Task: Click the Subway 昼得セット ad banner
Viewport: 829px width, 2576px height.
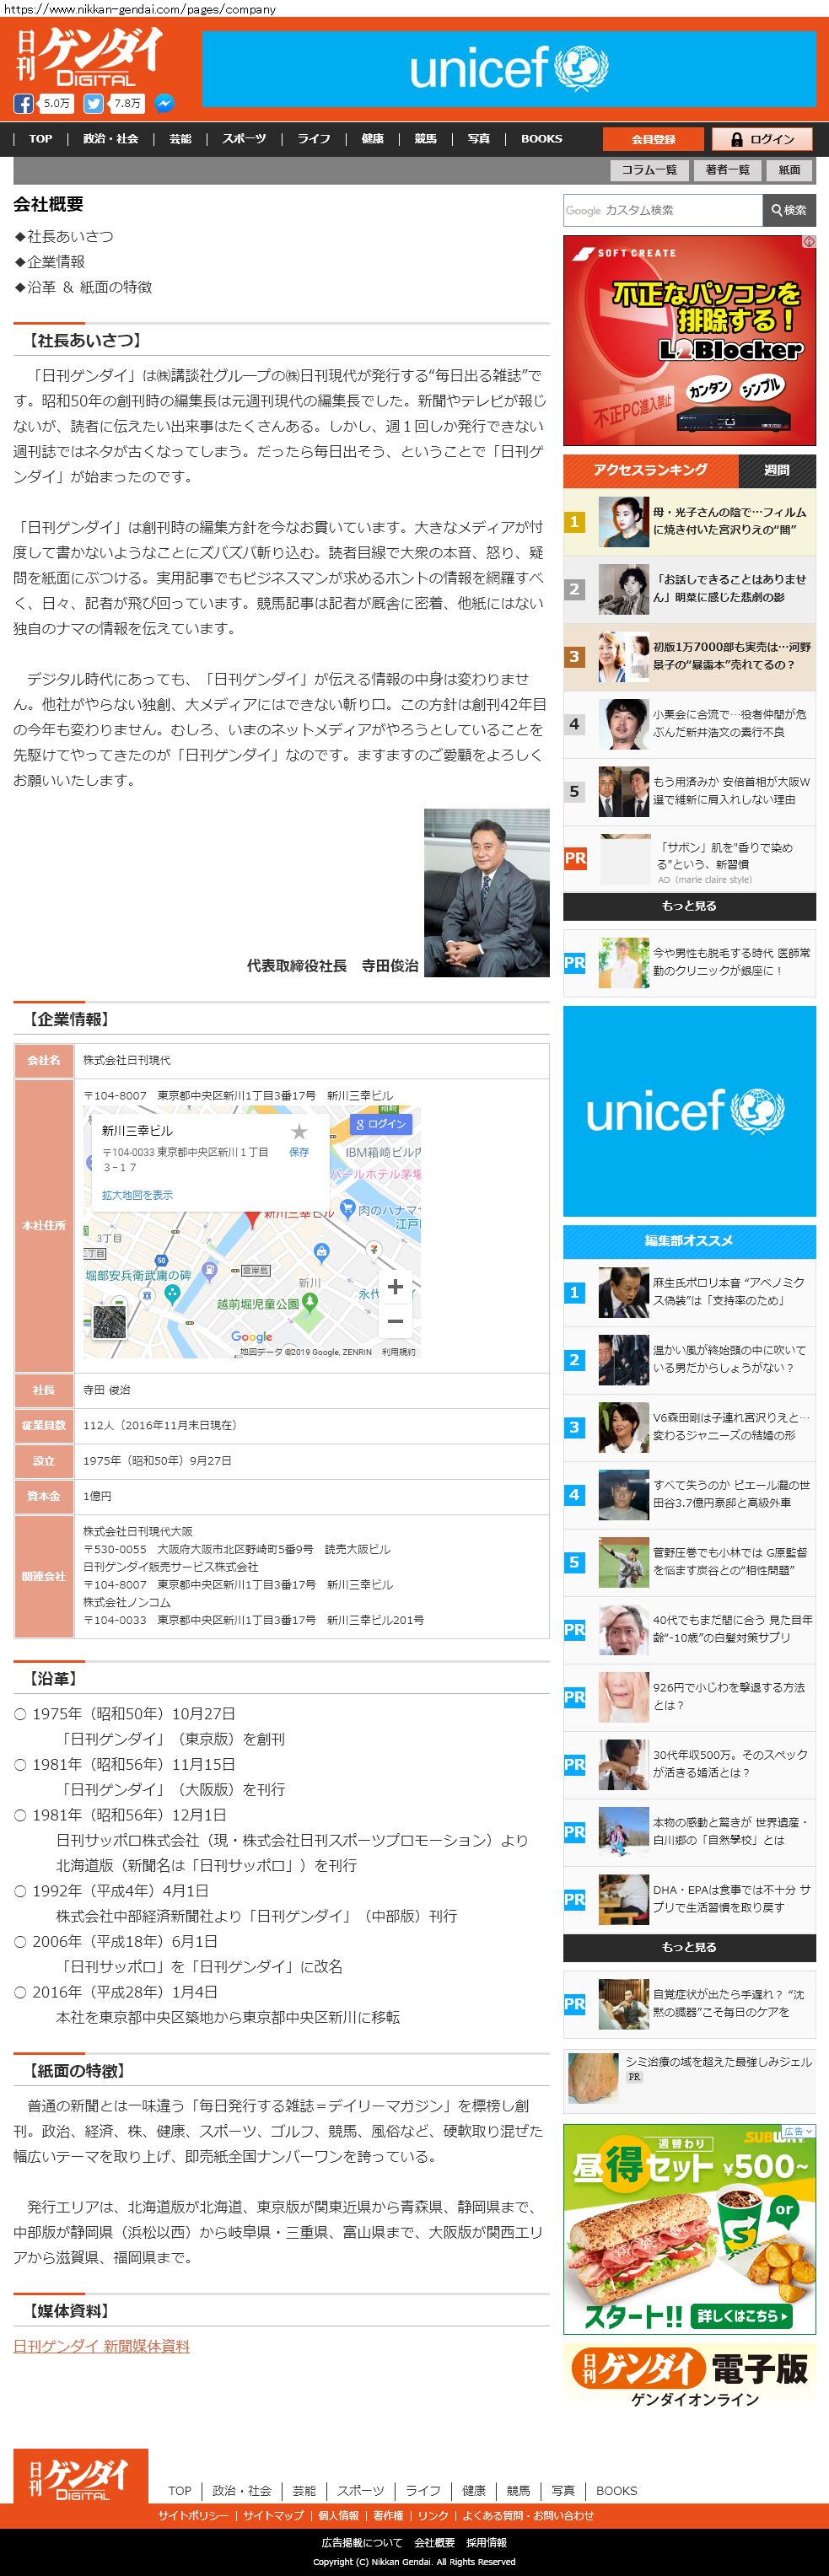Action: (x=689, y=2228)
